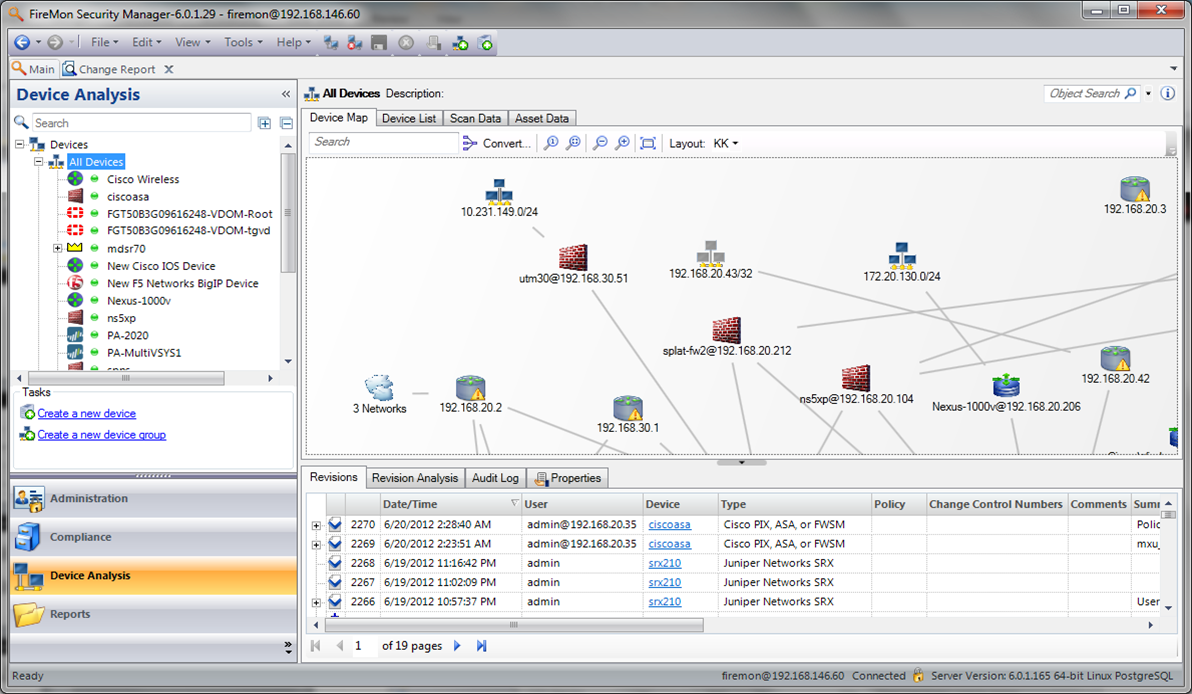Viewport: 1192px width, 694px height.
Task: Open the Audit Log tab
Action: click(x=495, y=478)
